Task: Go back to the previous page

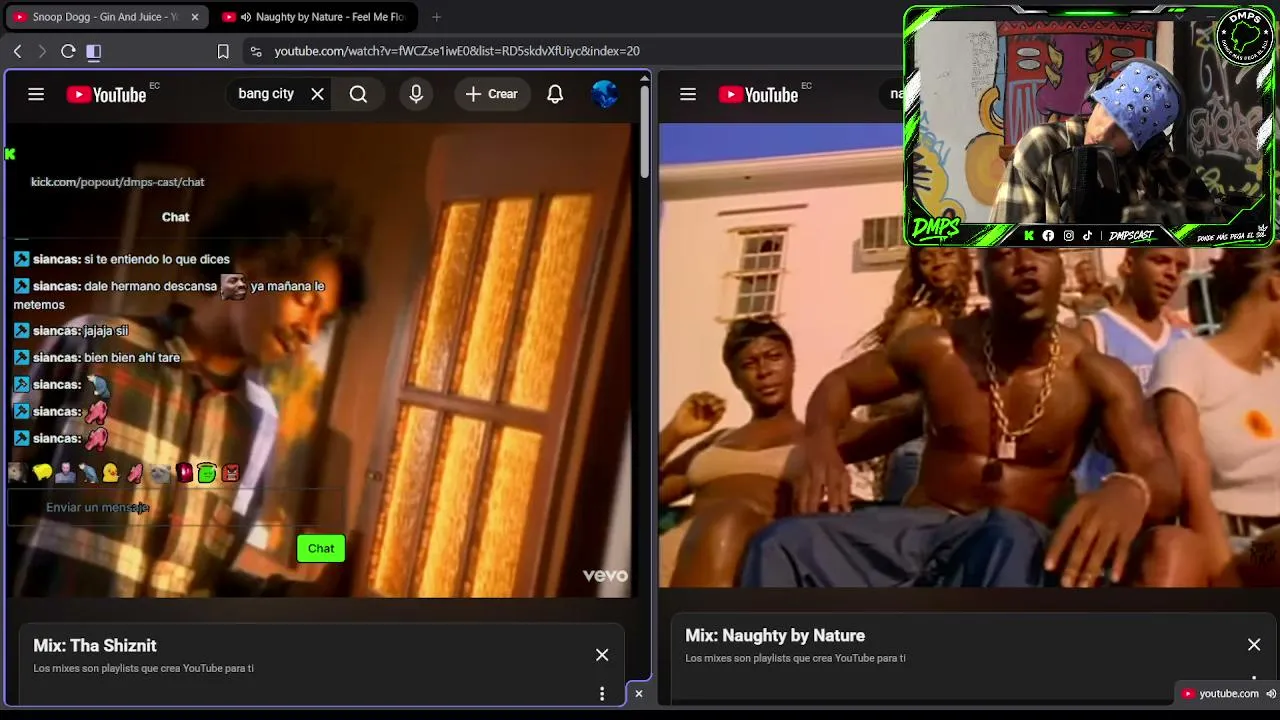Action: pos(18,51)
